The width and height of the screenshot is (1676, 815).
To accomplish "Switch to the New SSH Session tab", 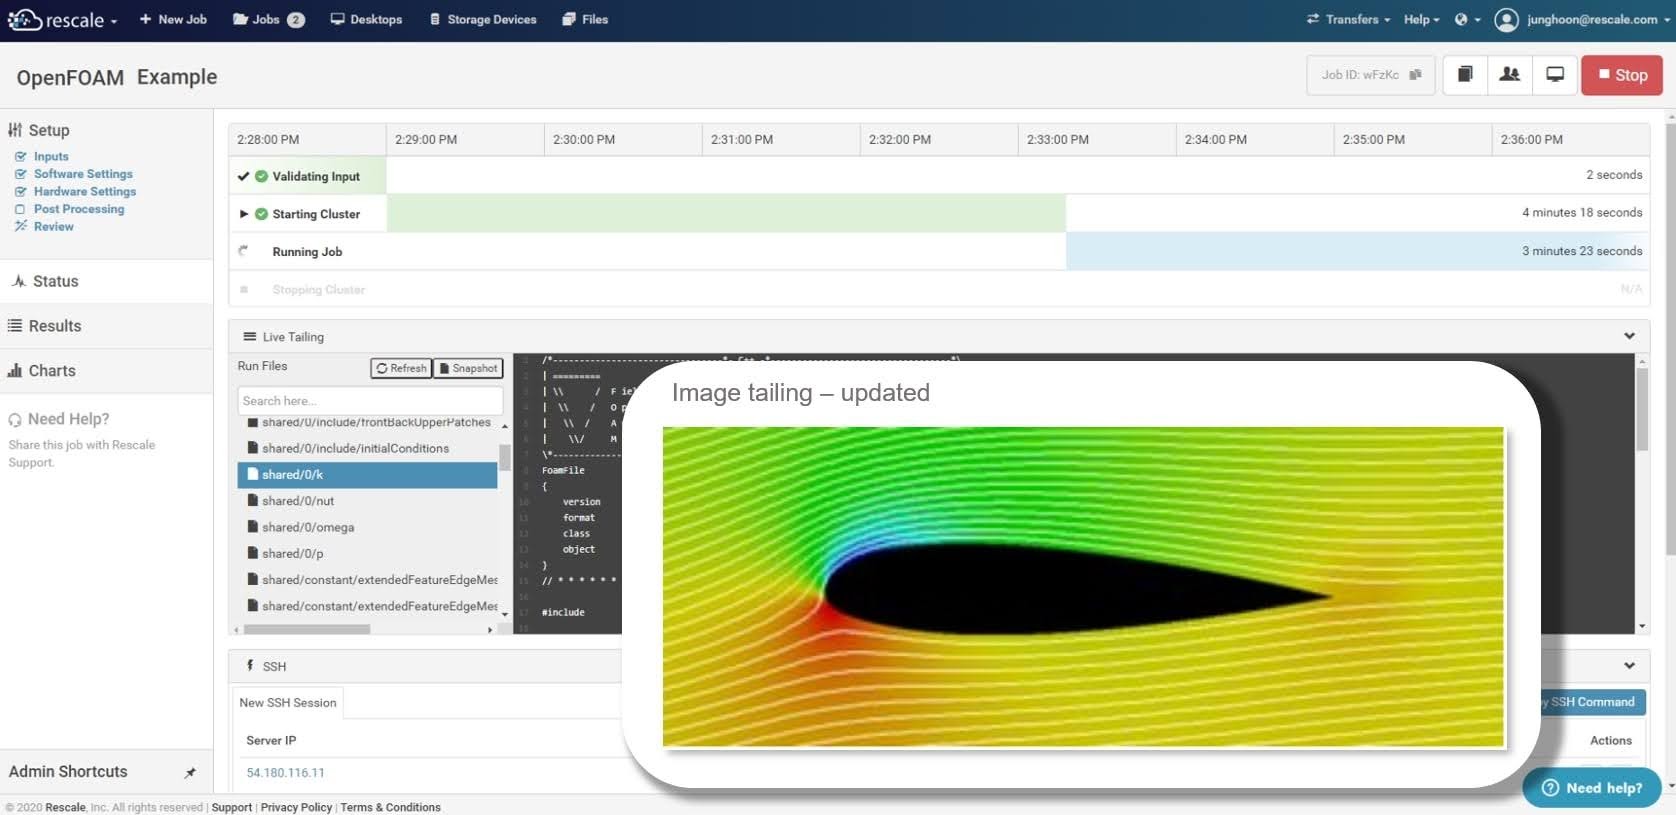I will 288,703.
